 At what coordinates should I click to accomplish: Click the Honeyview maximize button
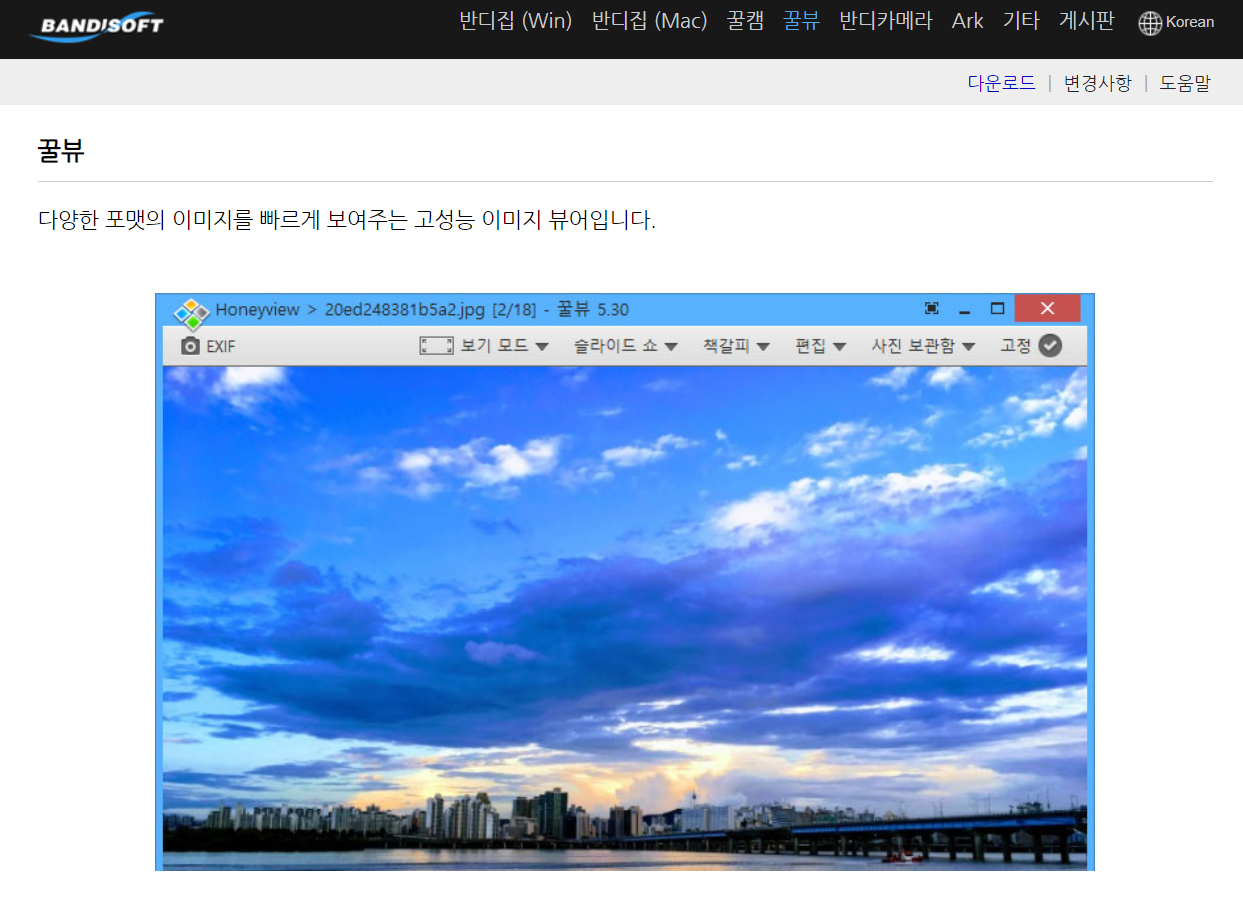(997, 308)
